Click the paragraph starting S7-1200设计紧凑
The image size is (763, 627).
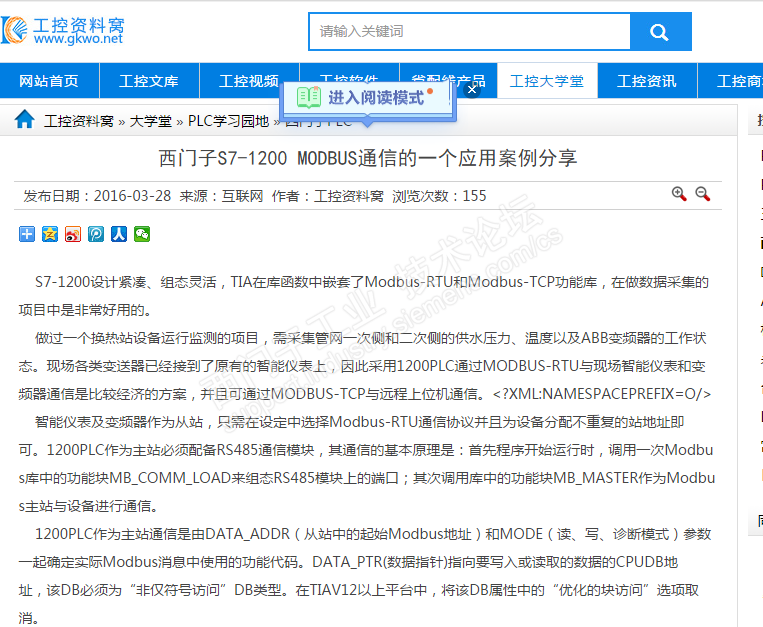364,296
